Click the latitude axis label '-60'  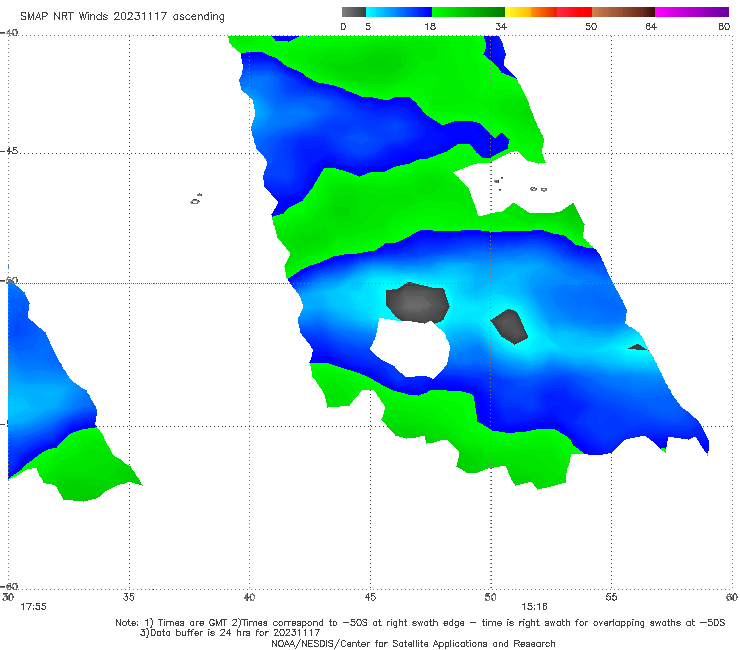pos(9,586)
